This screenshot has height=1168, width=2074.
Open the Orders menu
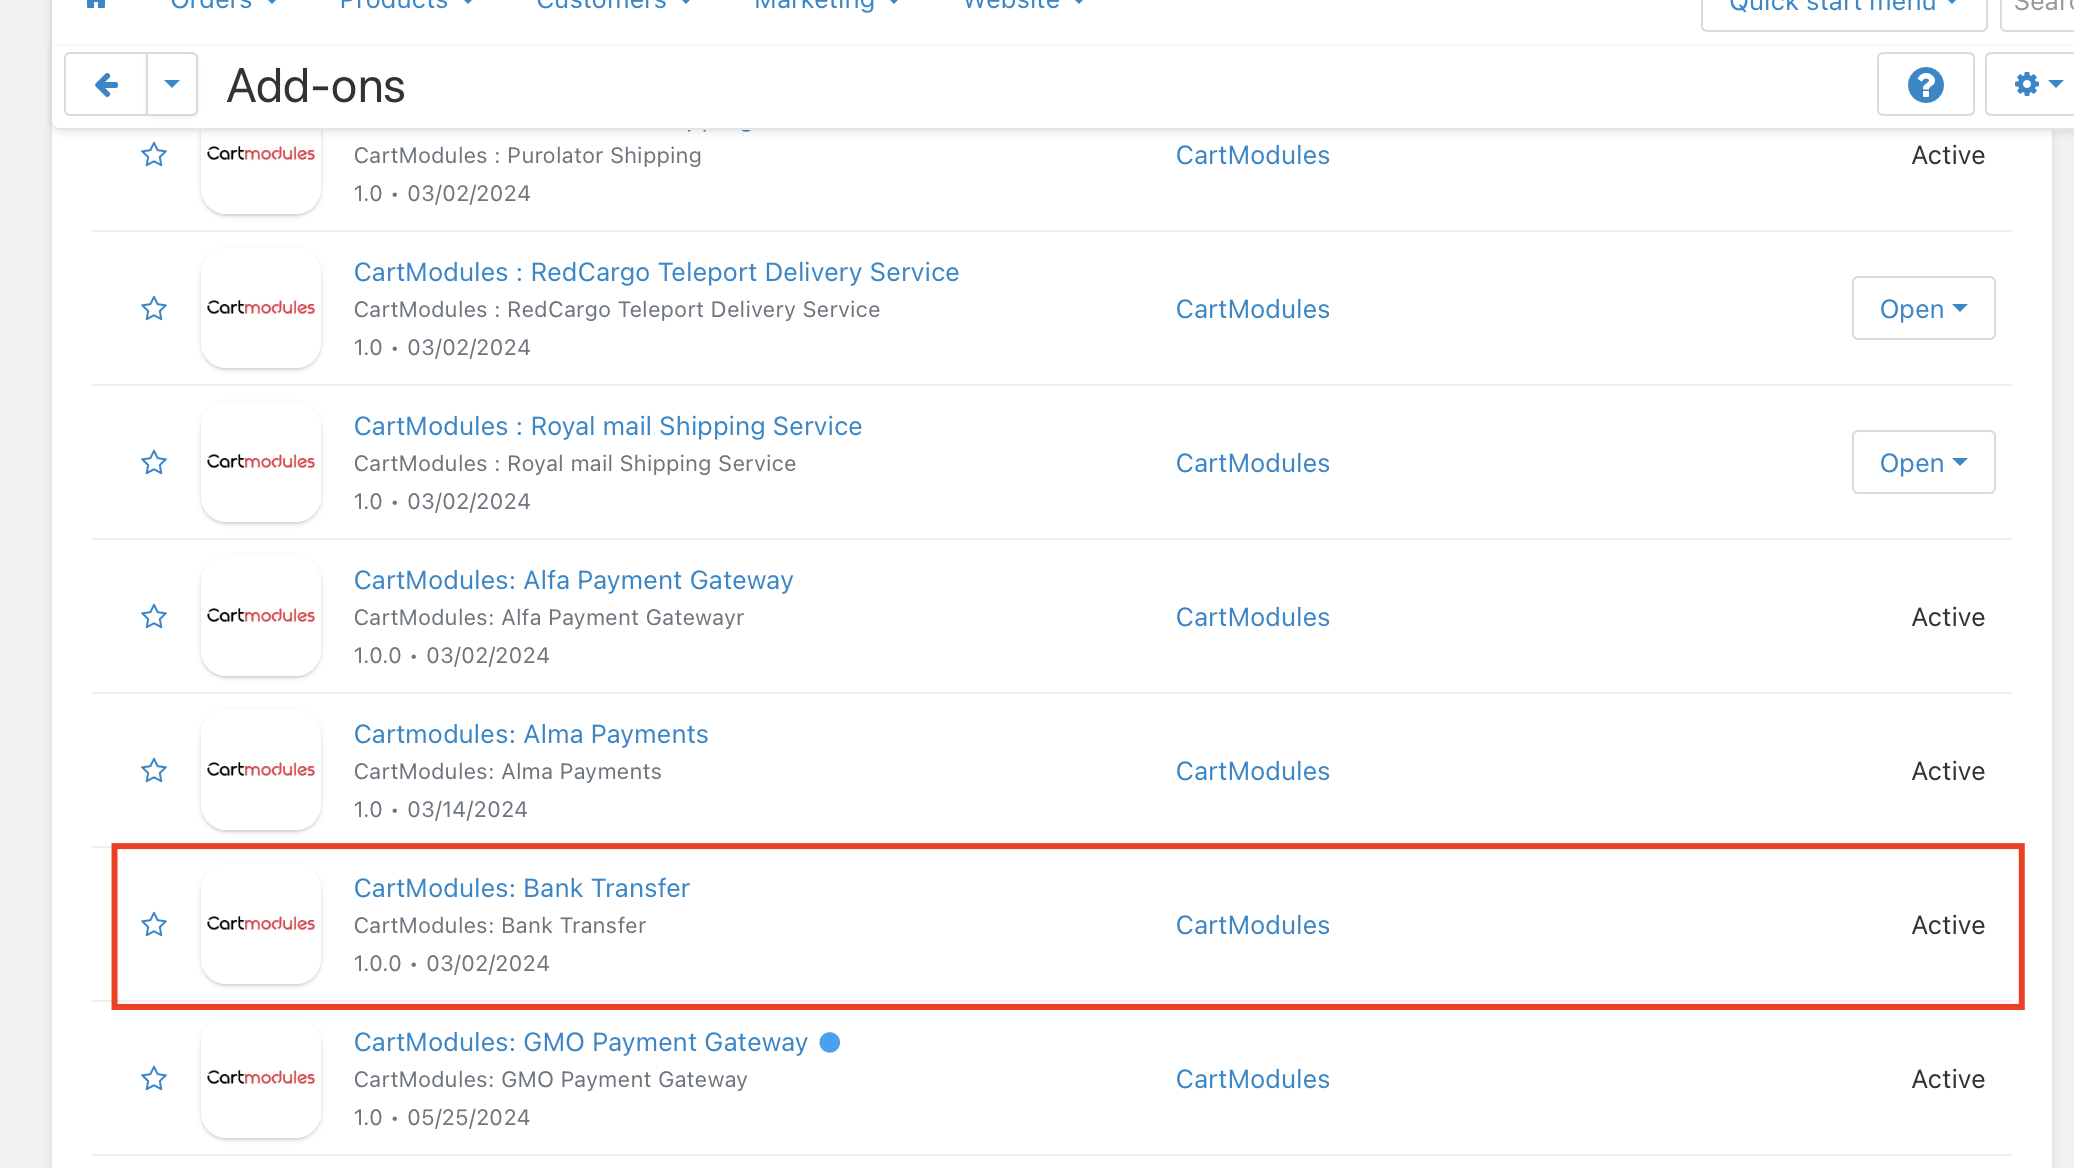point(223,5)
